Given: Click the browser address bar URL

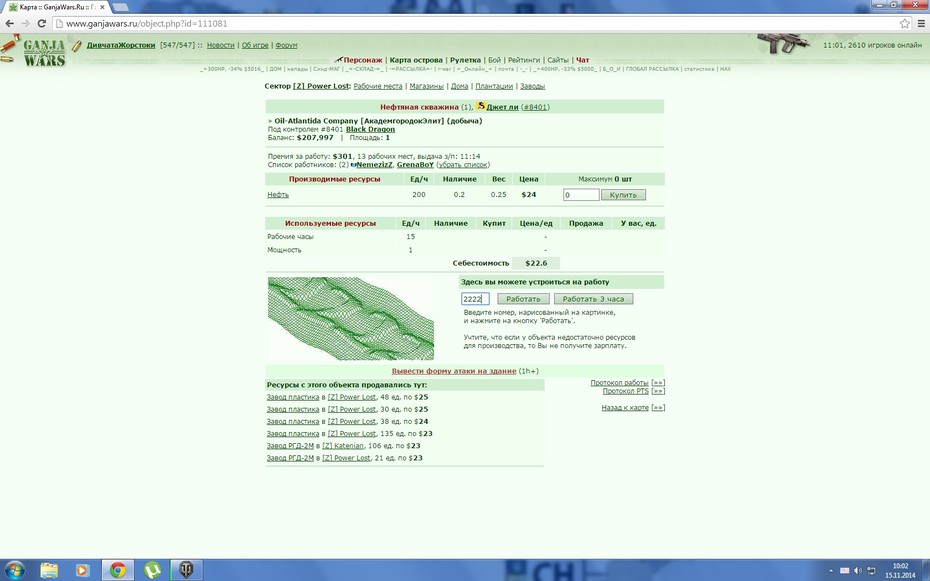Looking at the screenshot, I should 146,24.
